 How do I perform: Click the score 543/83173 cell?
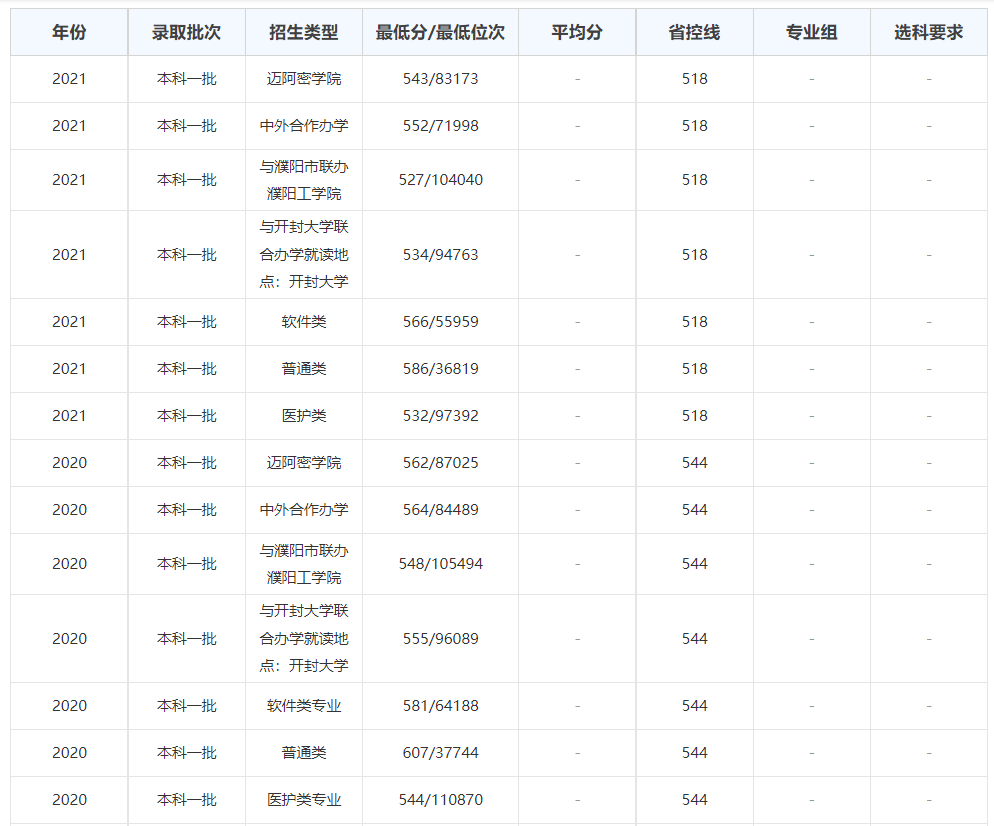[x=440, y=79]
